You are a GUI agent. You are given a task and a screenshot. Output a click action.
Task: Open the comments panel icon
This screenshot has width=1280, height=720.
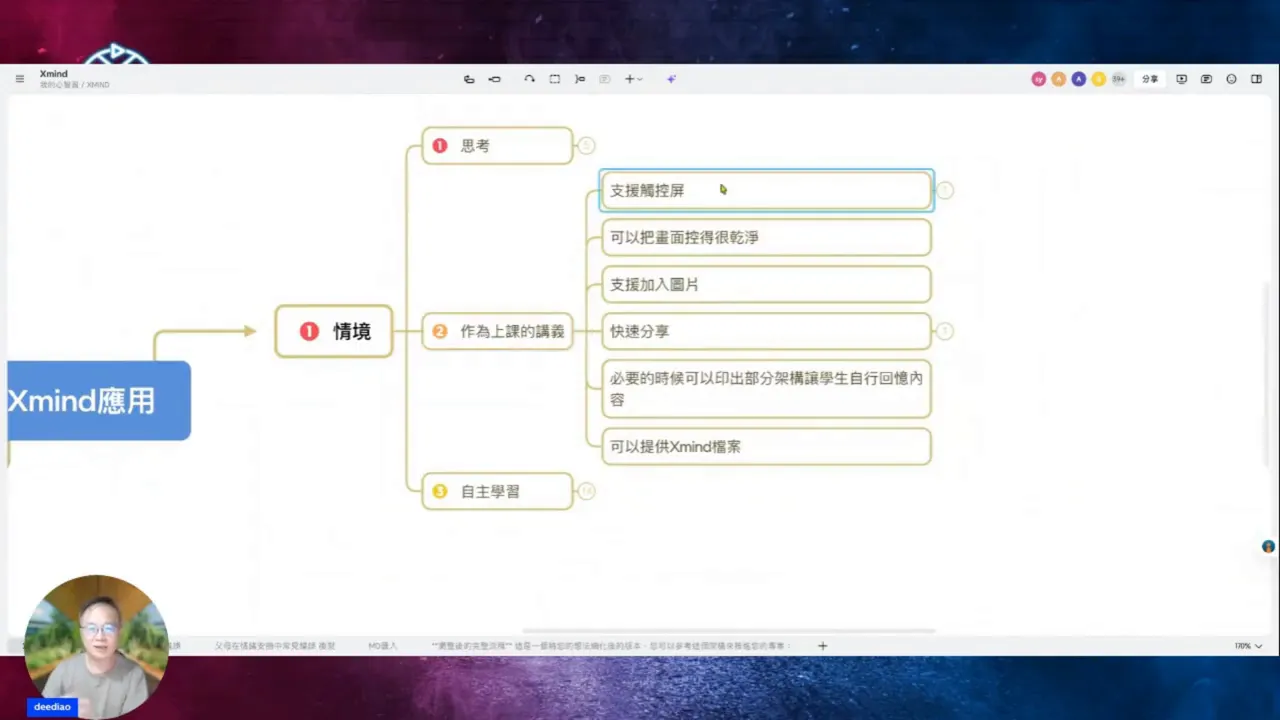pyautogui.click(x=1207, y=79)
